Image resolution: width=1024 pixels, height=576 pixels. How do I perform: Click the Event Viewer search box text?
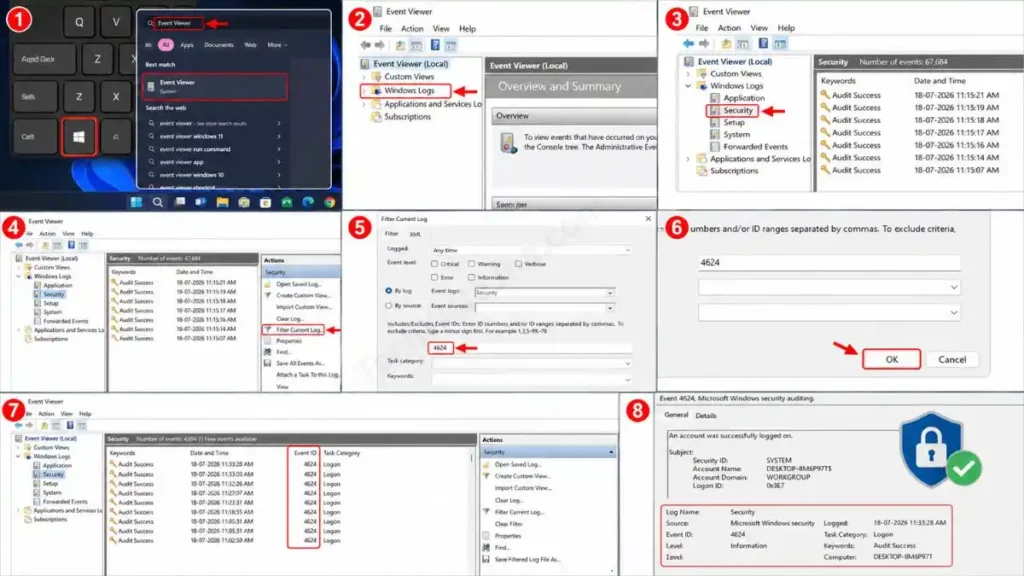174,23
